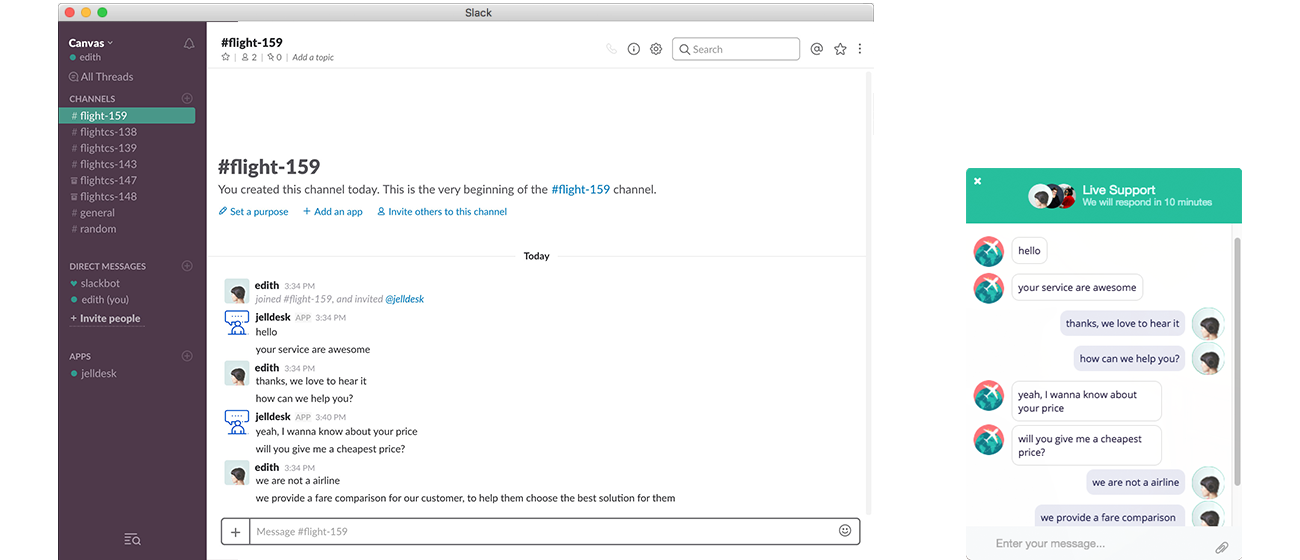This screenshot has height=560, width=1300.
Task: Select the #flight-159 channel in the sidebar
Action: pyautogui.click(x=127, y=116)
